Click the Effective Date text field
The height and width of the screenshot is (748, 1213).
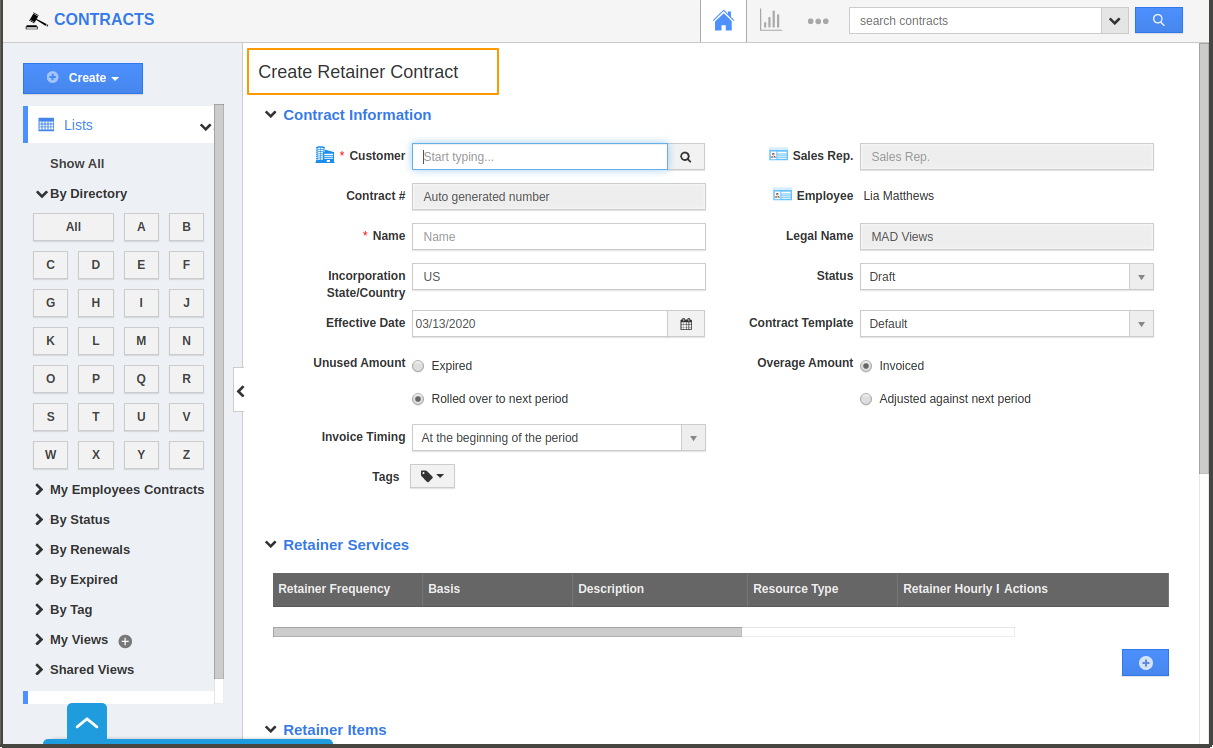[540, 324]
